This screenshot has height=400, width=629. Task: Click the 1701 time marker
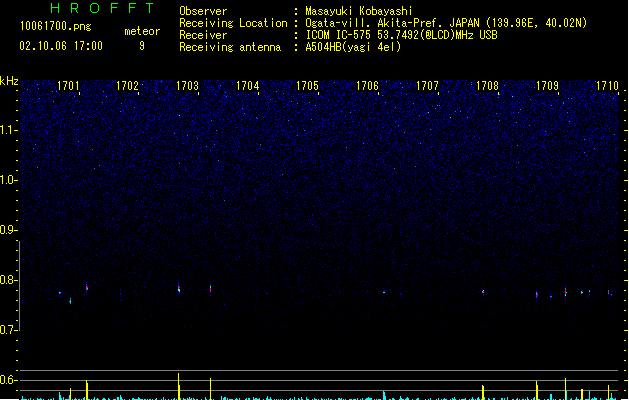coord(68,86)
